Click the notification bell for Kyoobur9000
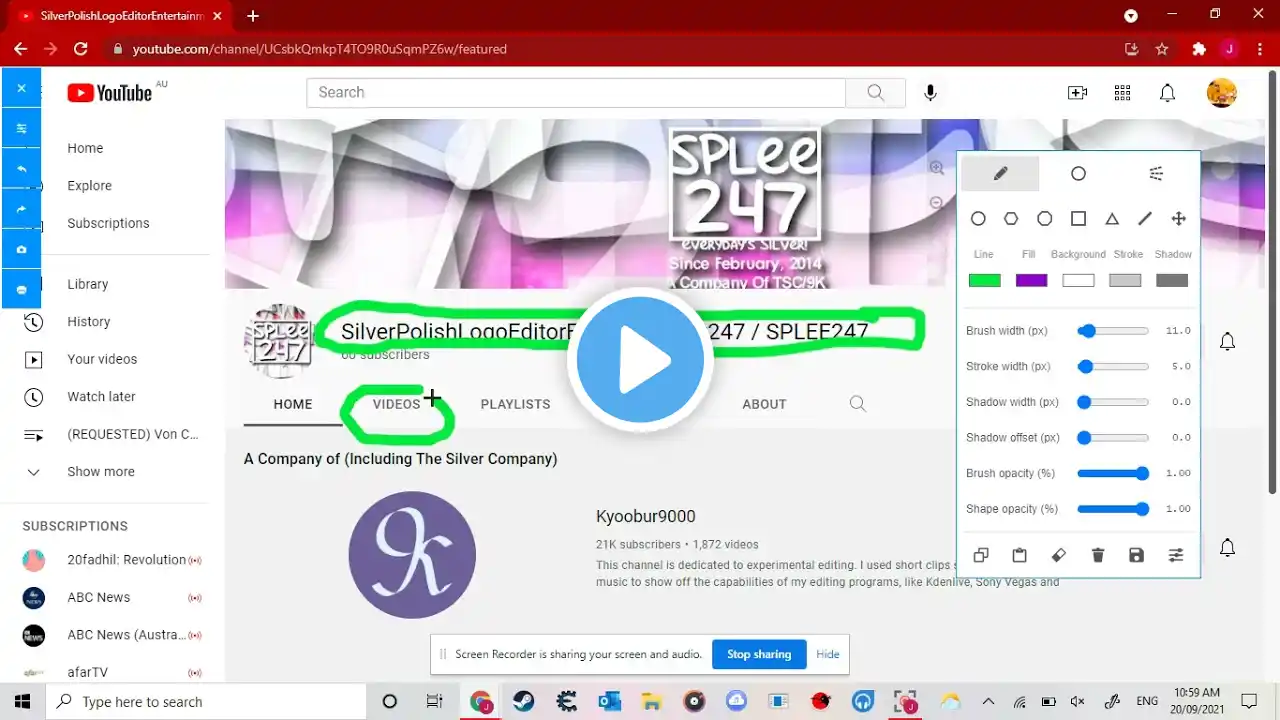This screenshot has width=1280, height=720. tap(1227, 547)
